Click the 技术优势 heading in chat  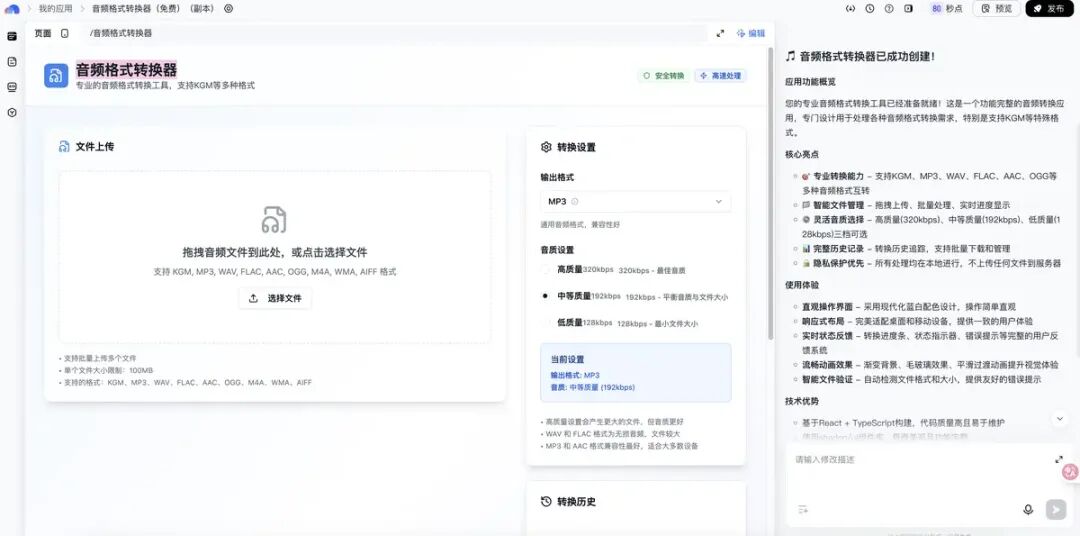[x=802, y=401]
